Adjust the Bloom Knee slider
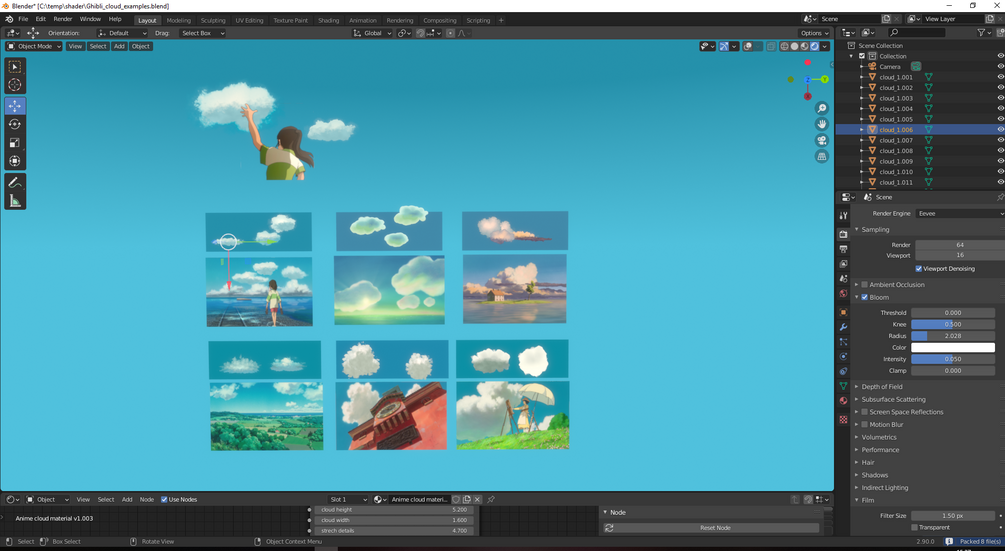Viewport: 1005px width, 551px height. 952,324
